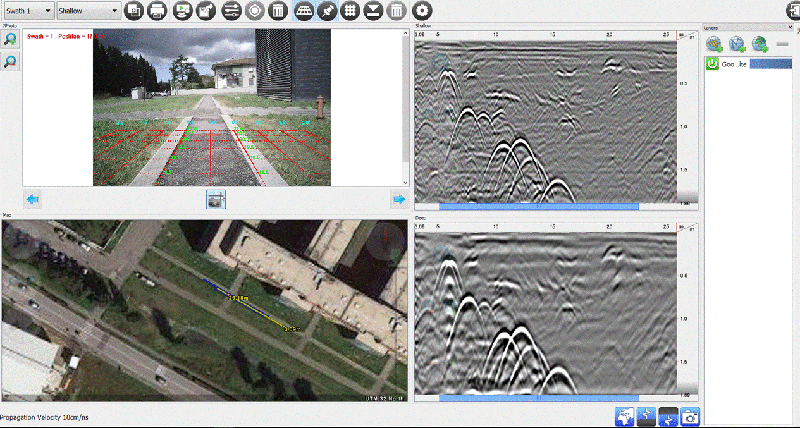Go to next photo with right arrow
Viewport: 800px width, 428px height.
click(398, 200)
